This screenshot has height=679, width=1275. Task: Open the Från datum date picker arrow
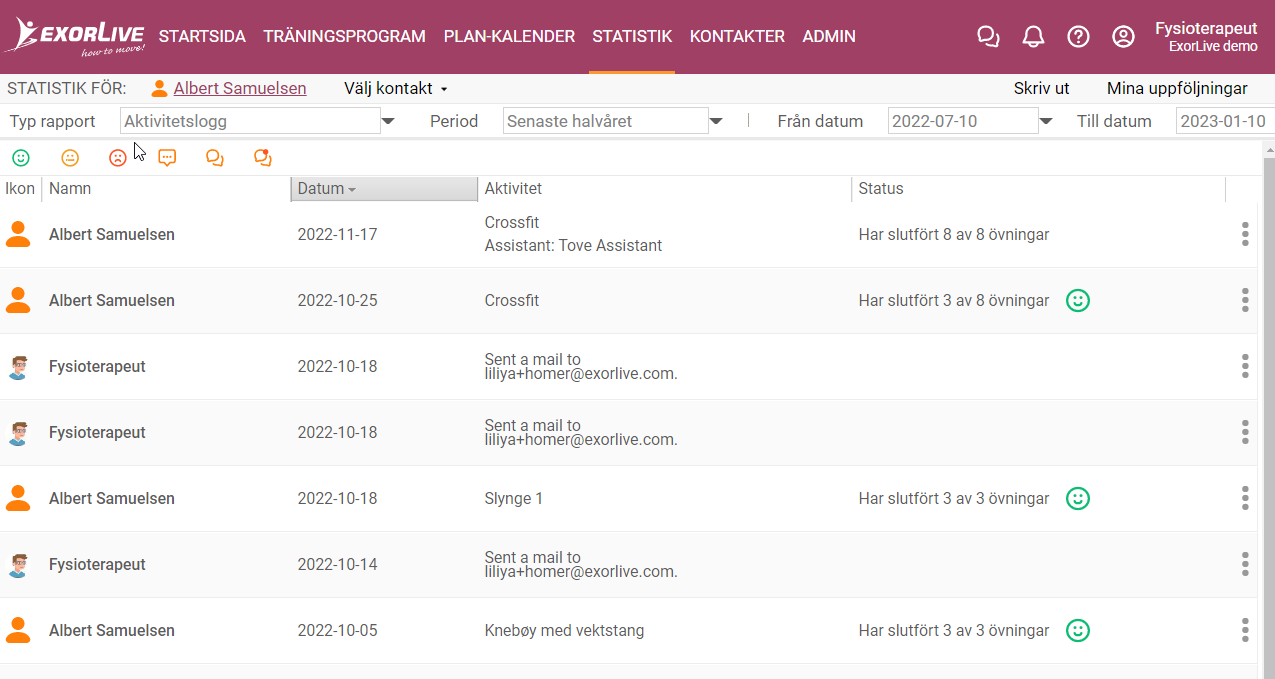click(1046, 122)
